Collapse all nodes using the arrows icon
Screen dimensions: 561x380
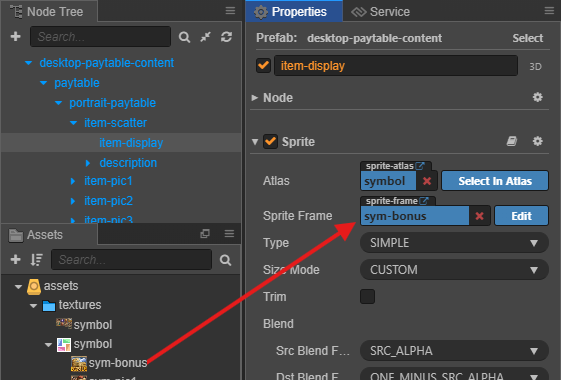(x=205, y=36)
